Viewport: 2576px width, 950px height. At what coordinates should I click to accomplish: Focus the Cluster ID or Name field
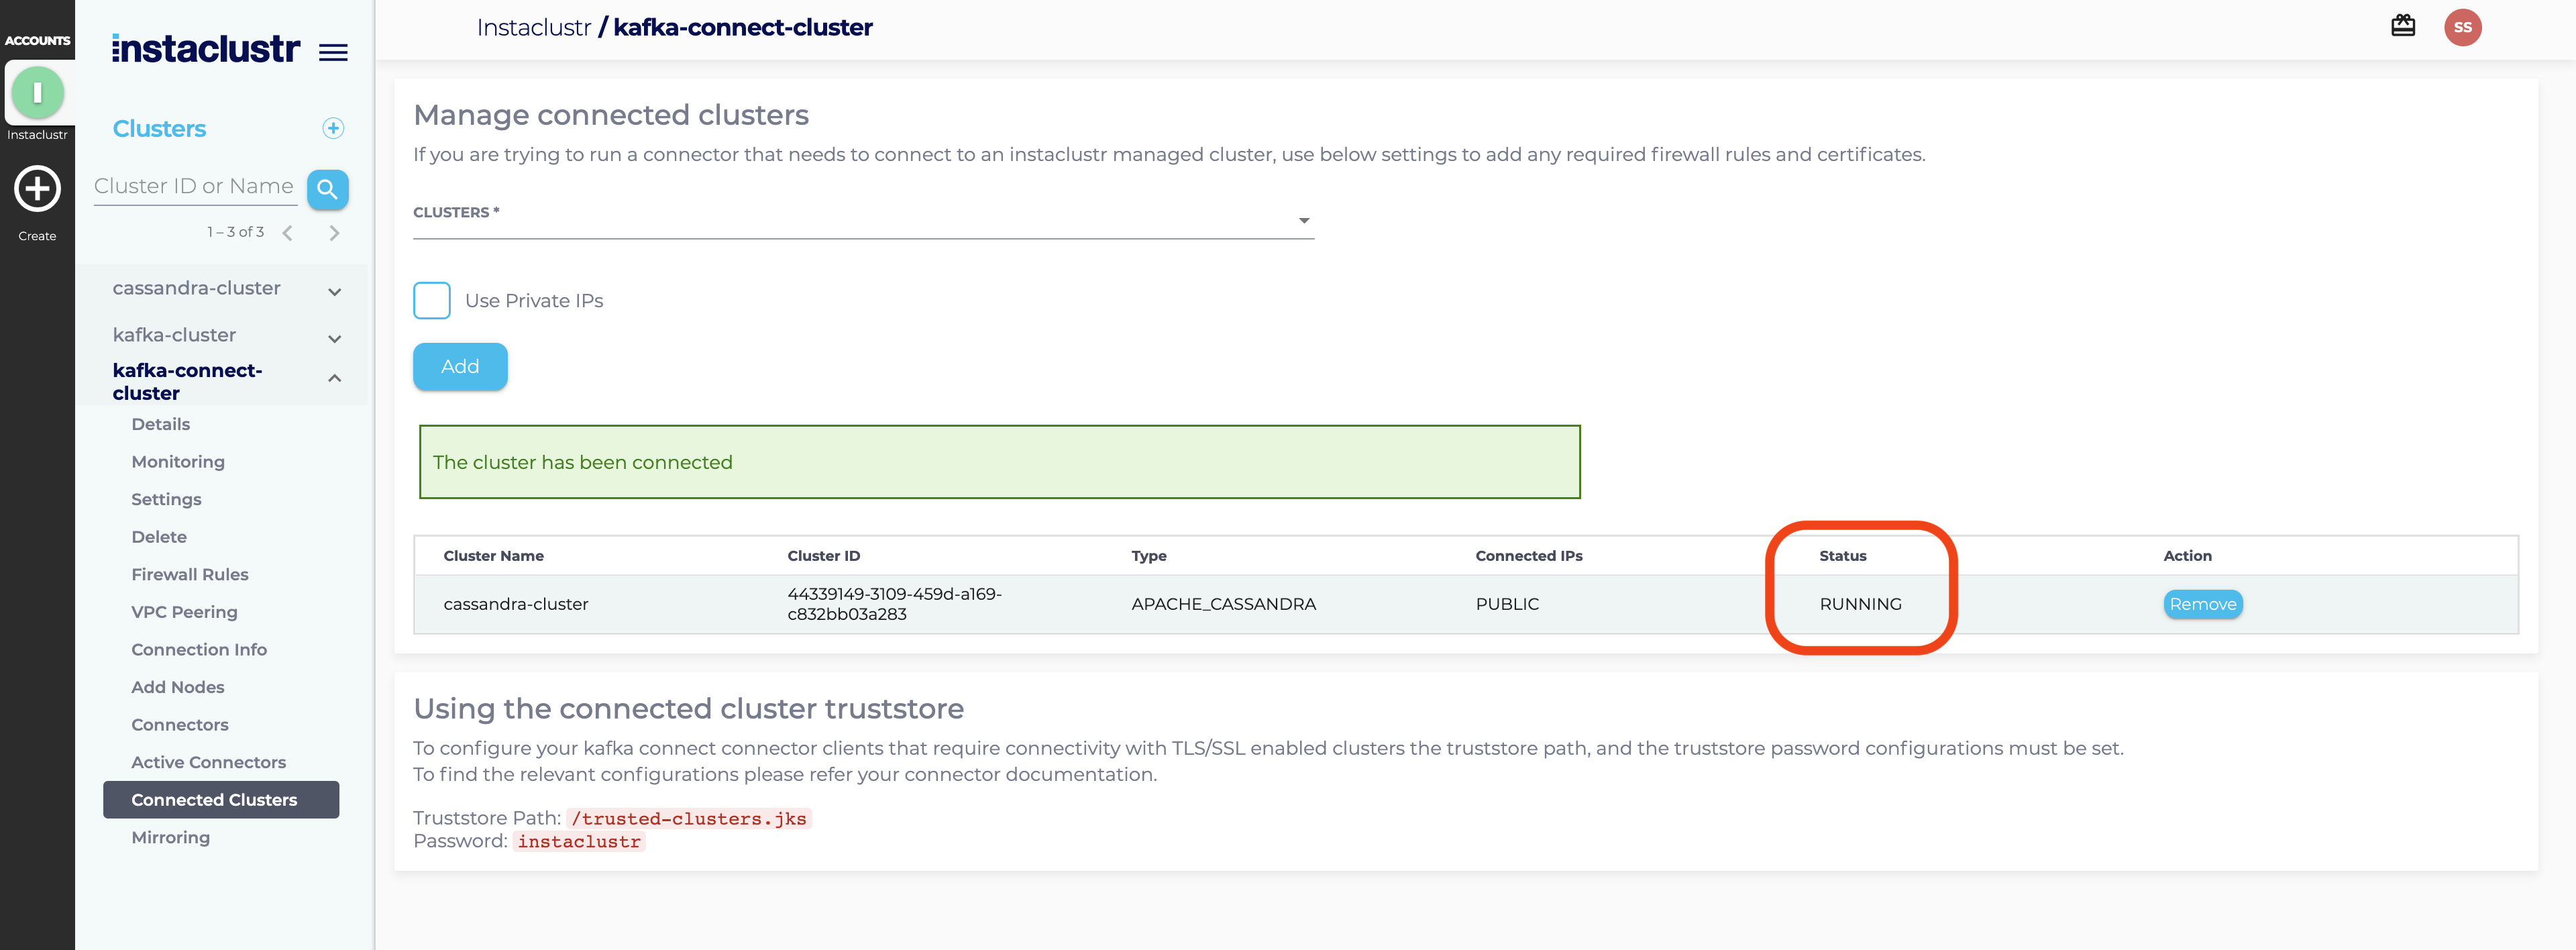tap(195, 187)
